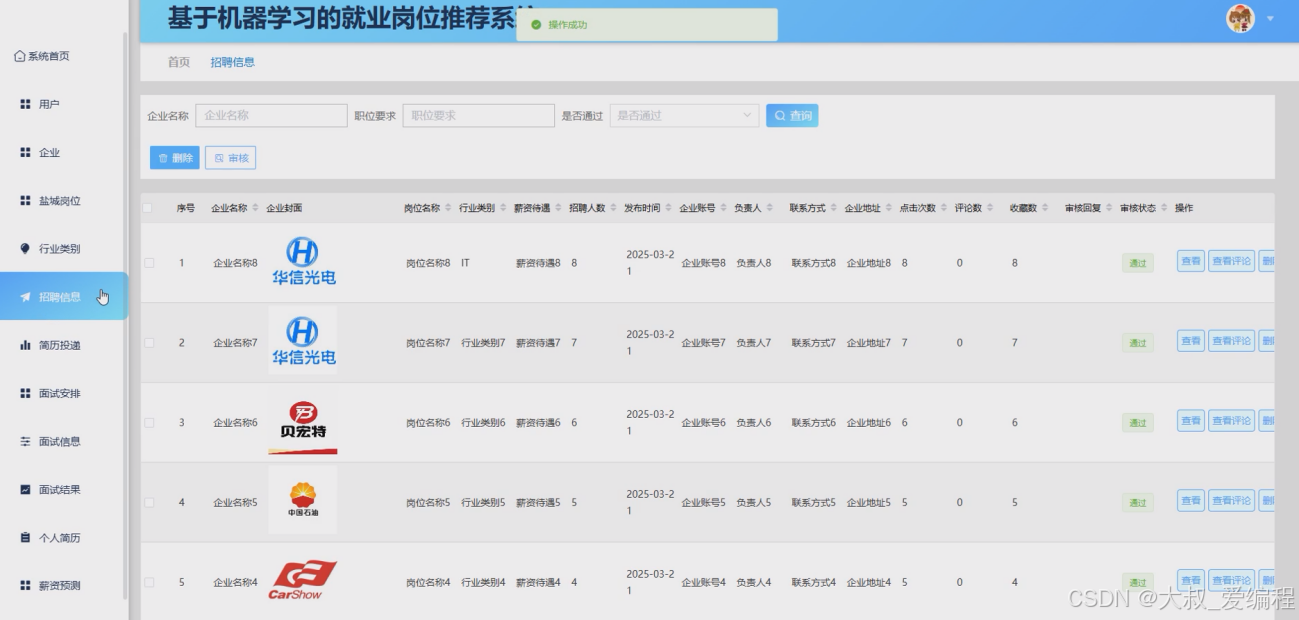Check the row for 企业名称8
Screen dimensions: 1299x620
click(x=149, y=263)
